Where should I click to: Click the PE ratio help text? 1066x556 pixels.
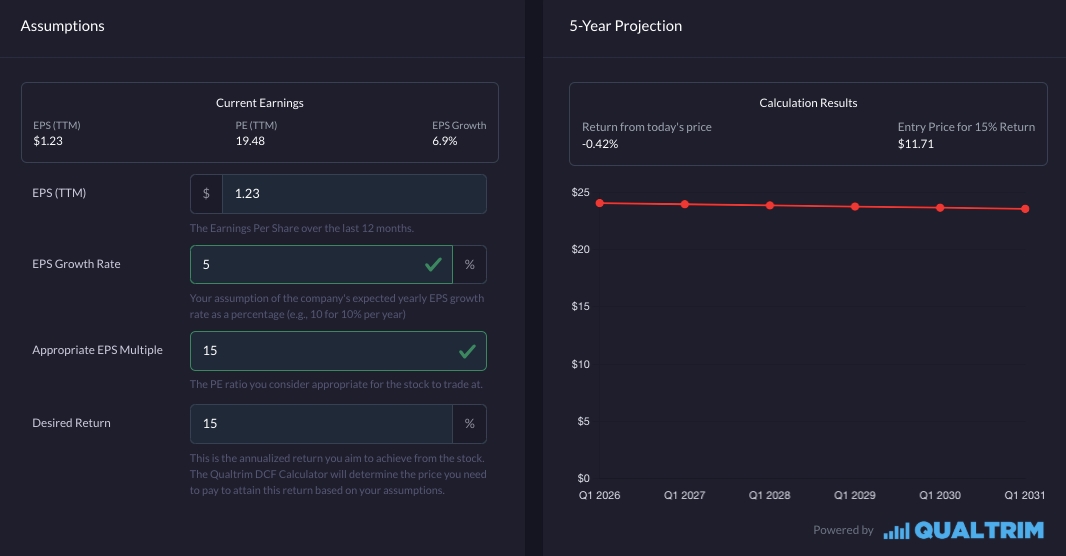(x=337, y=385)
